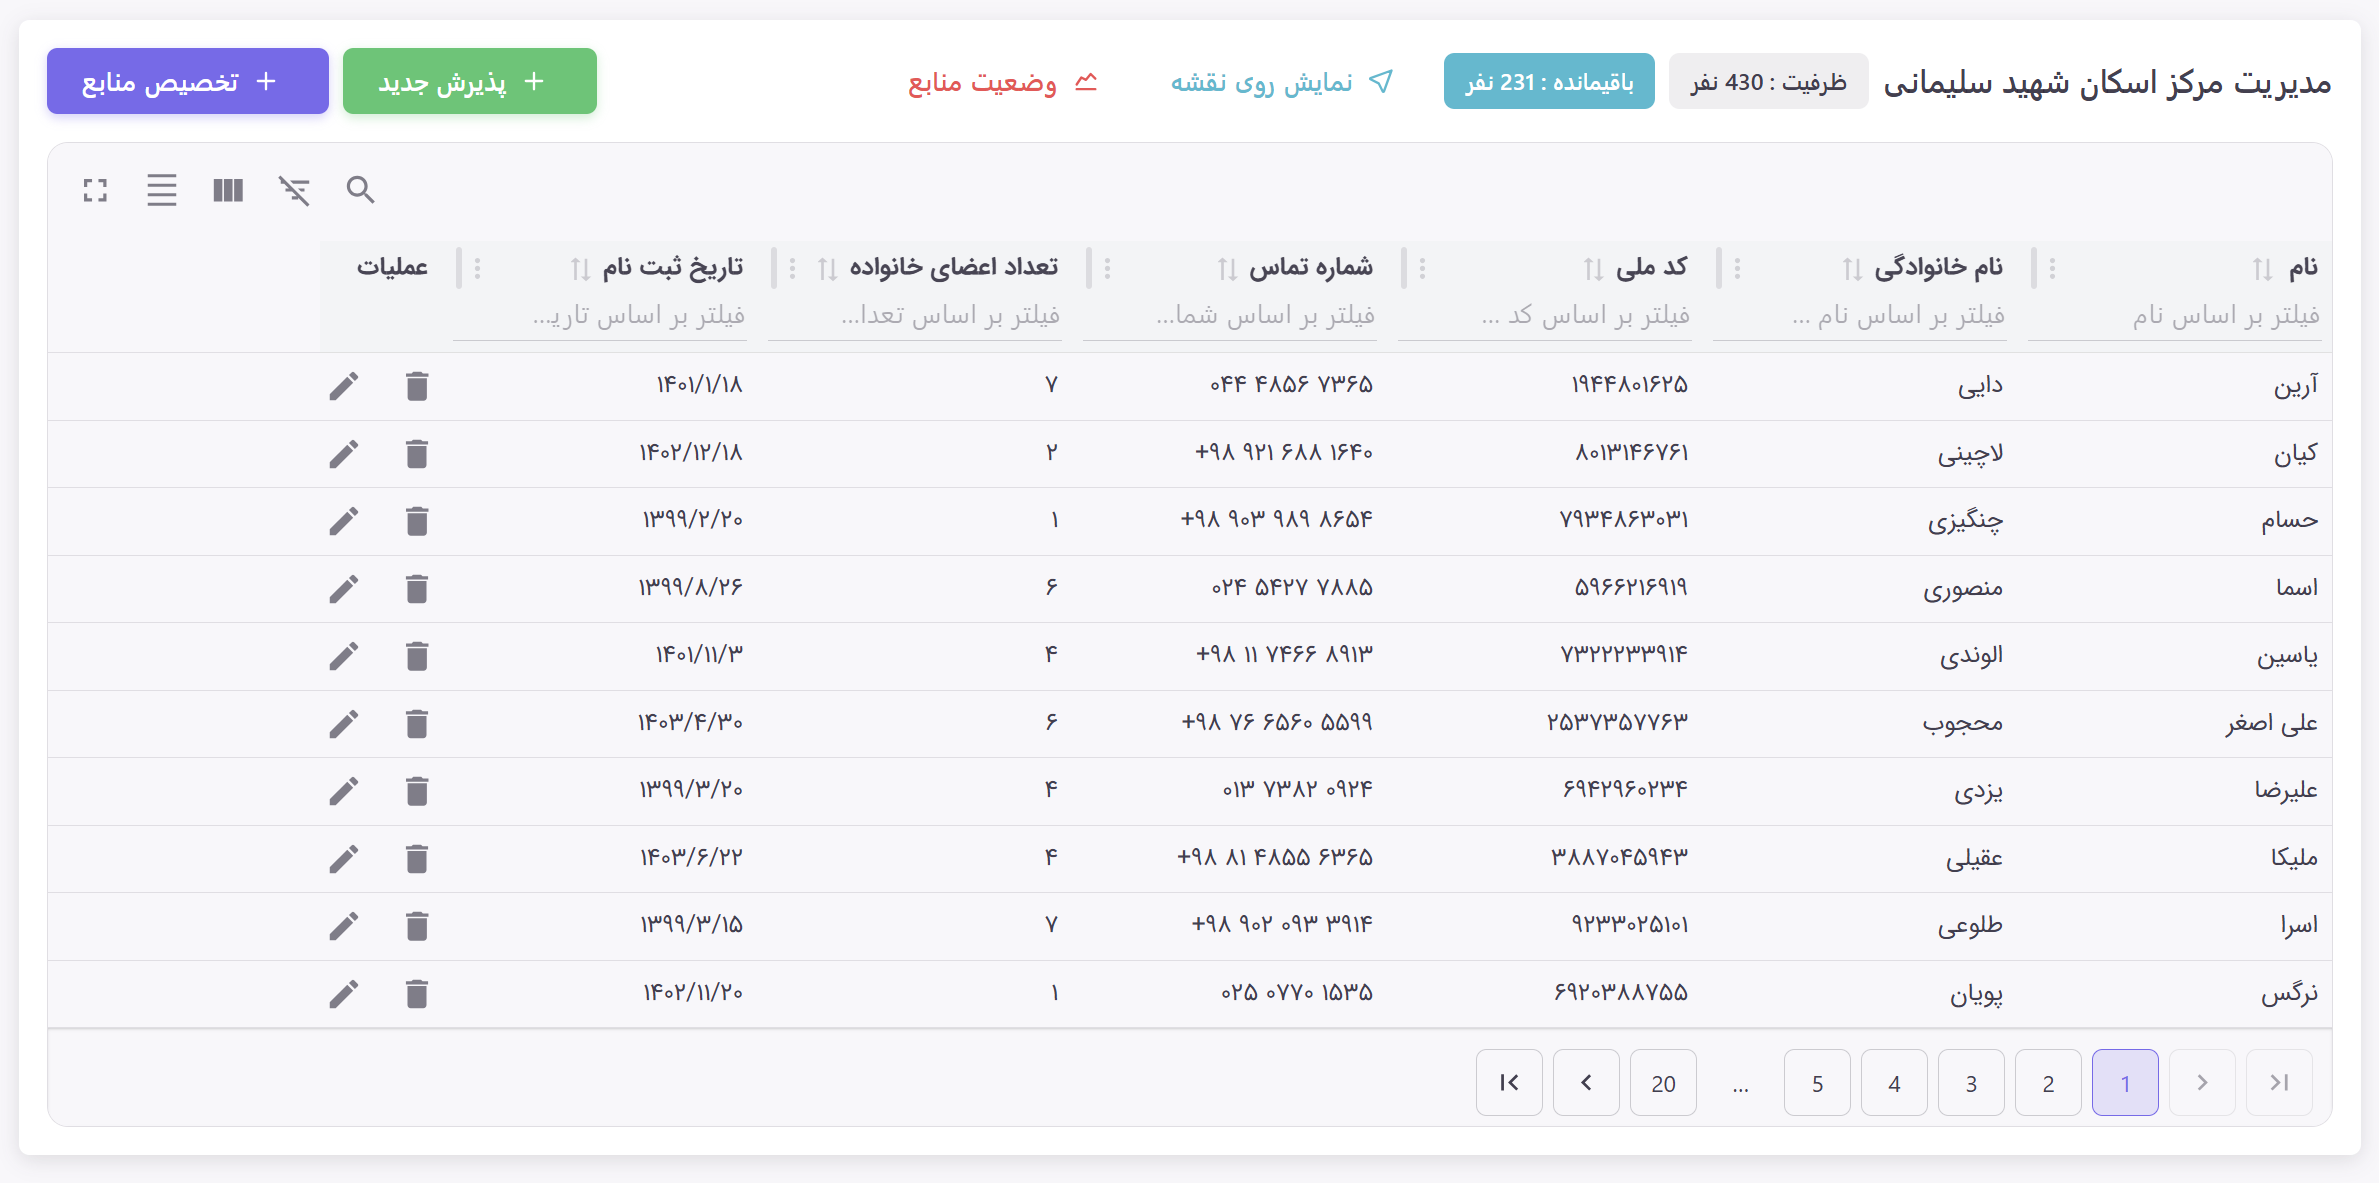Toggle sorting on the تاریخ ثبت نام column
Image resolution: width=2379 pixels, height=1183 pixels.
click(578, 267)
